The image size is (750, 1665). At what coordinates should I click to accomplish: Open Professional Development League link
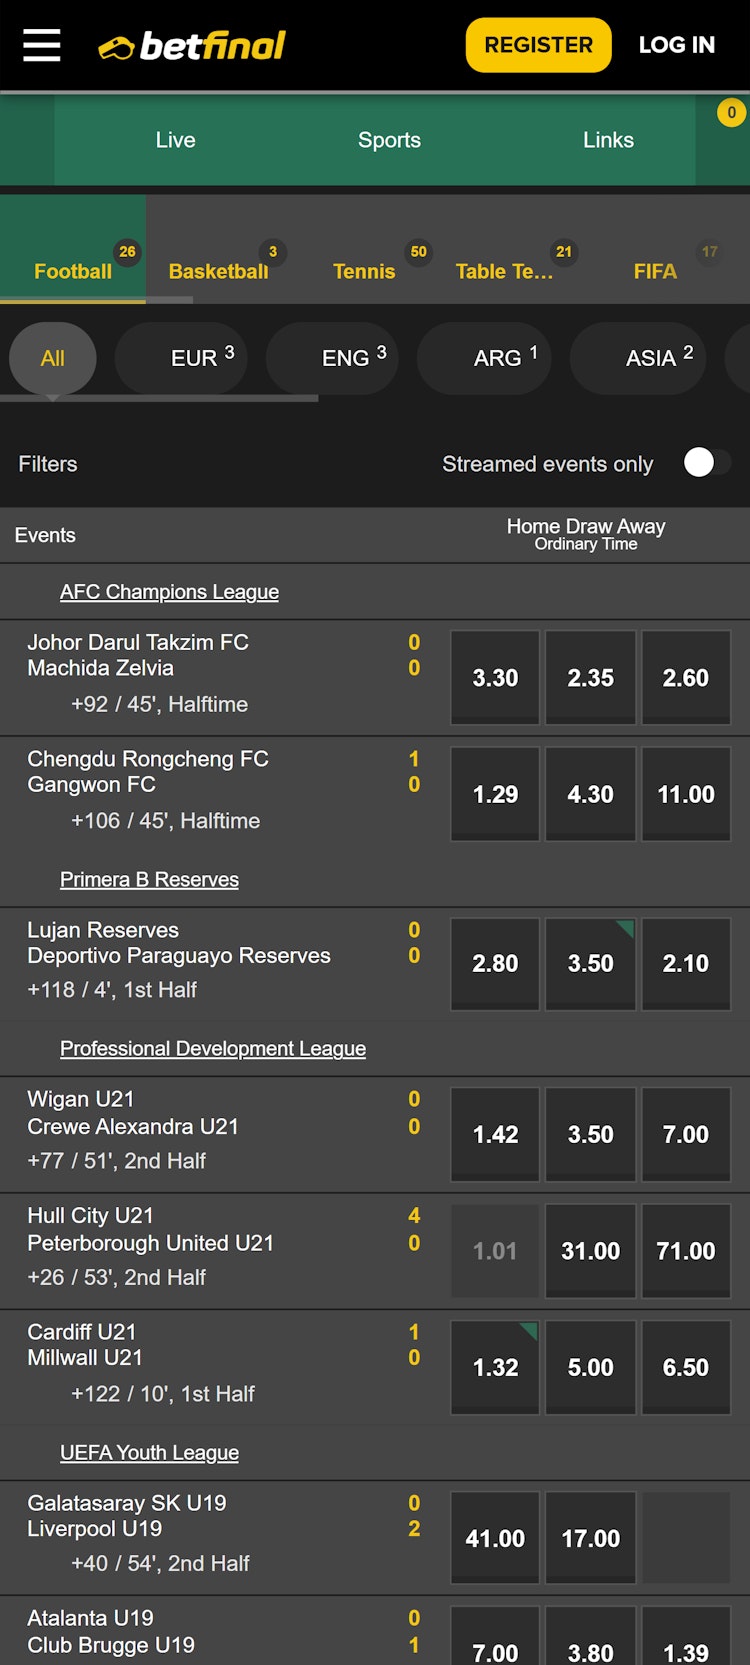click(x=213, y=1048)
